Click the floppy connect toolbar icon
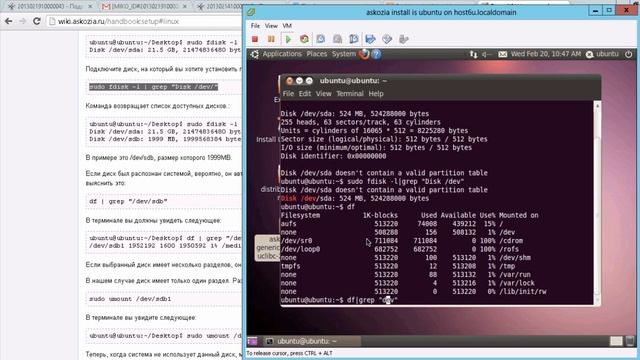 (370, 39)
